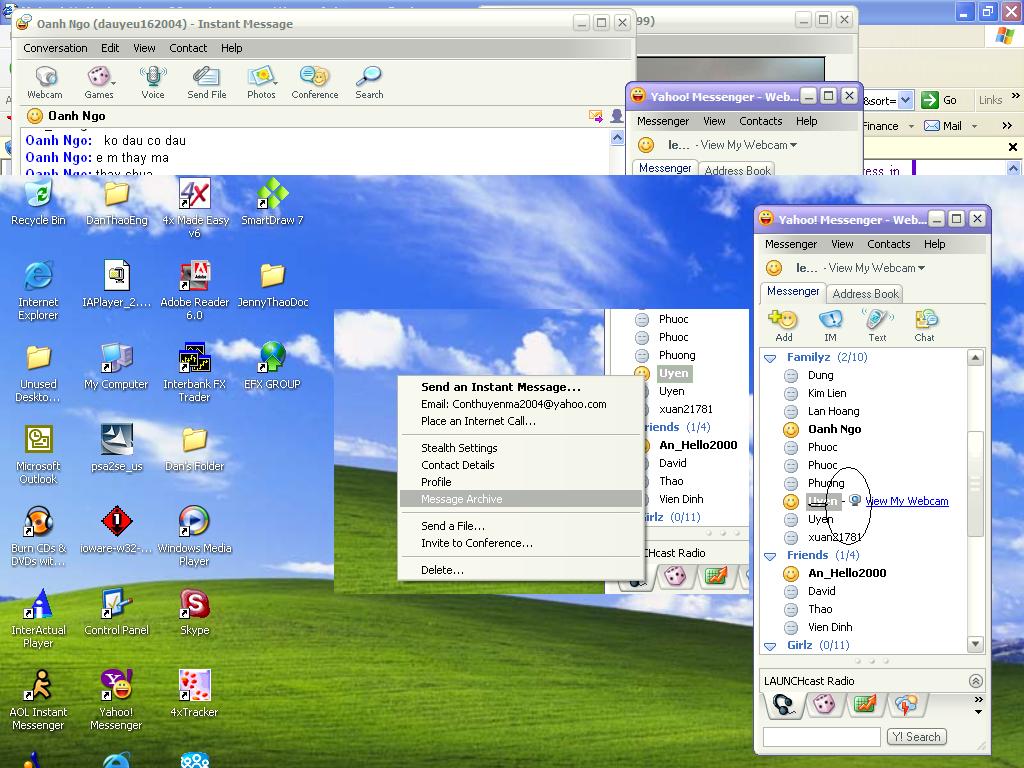
Task: Collapse the Friends contact group
Action: click(771, 556)
